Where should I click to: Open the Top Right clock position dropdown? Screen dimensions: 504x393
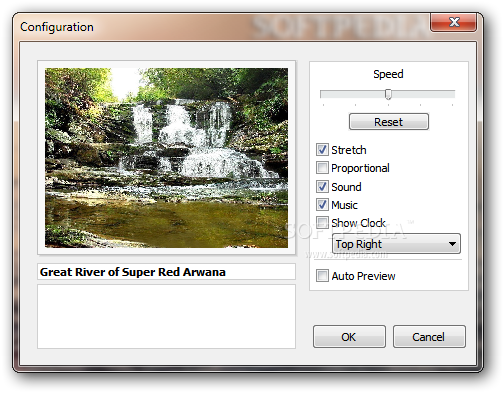click(x=396, y=244)
